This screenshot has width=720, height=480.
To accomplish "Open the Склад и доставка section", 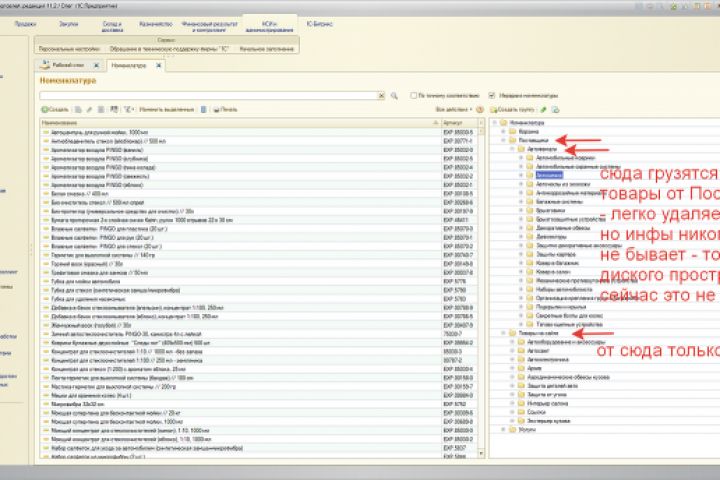I will (112, 27).
